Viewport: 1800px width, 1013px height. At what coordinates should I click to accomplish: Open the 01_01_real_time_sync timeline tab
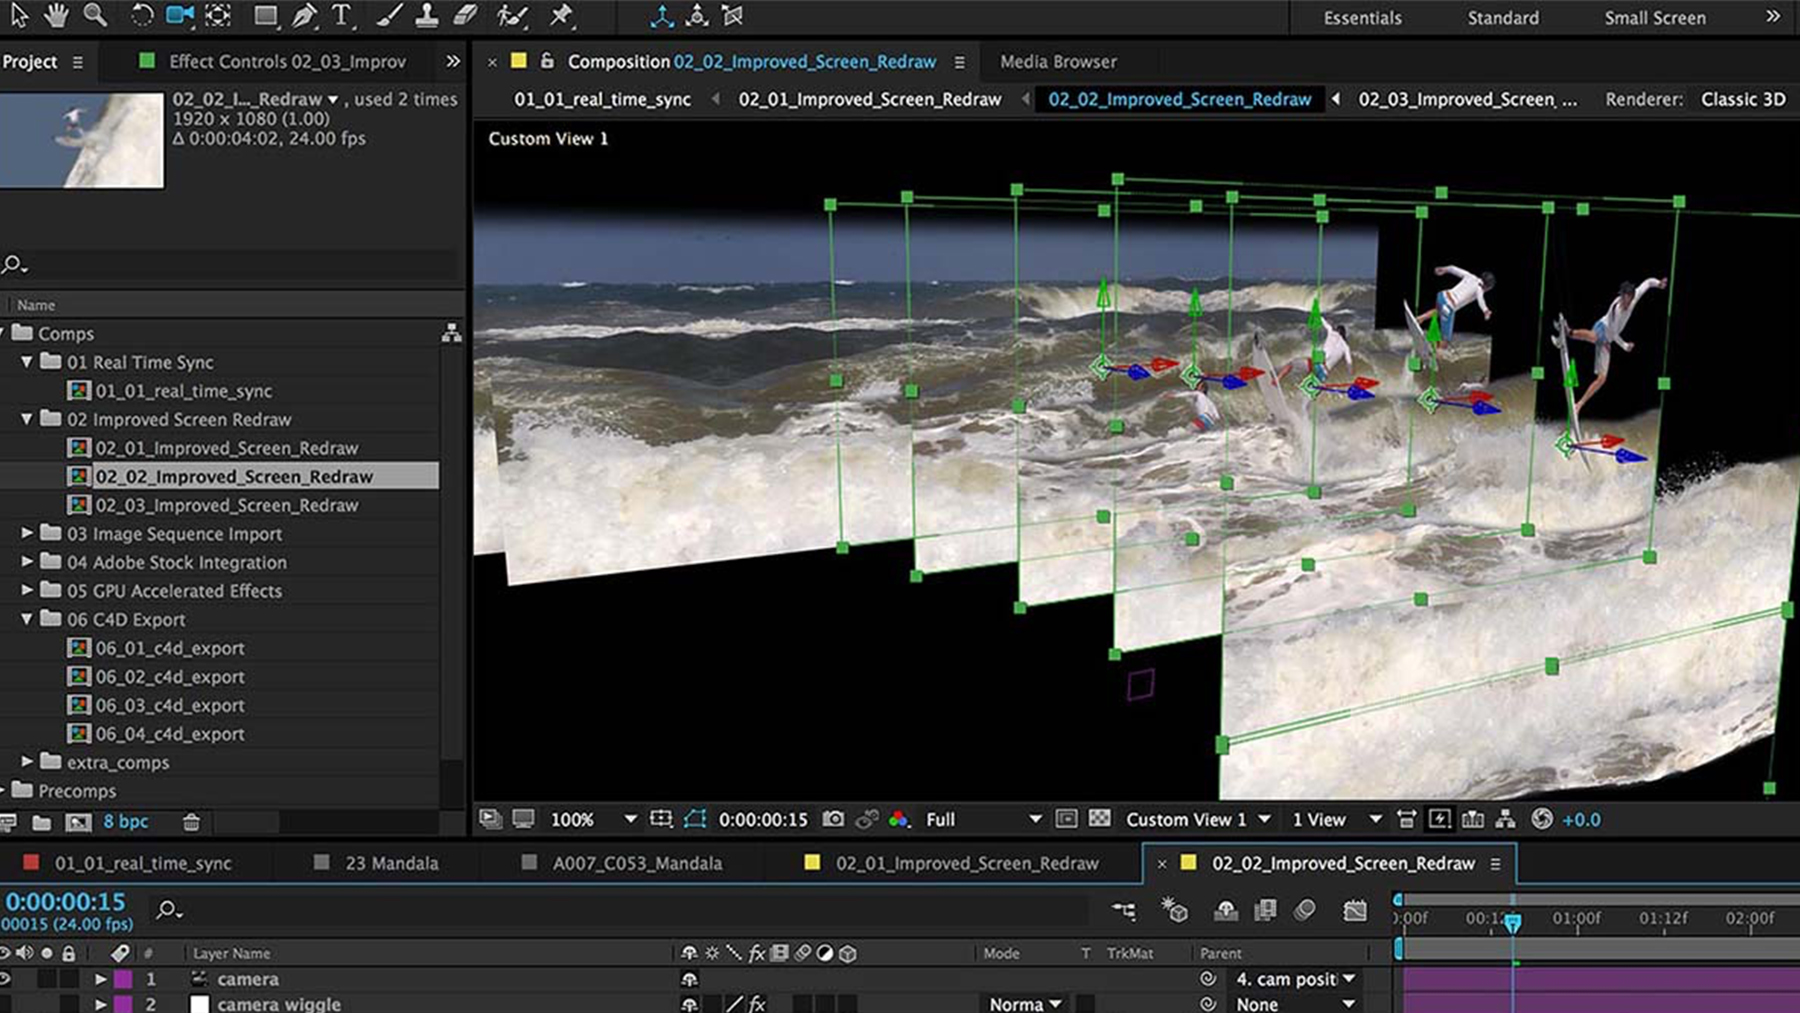(x=142, y=863)
